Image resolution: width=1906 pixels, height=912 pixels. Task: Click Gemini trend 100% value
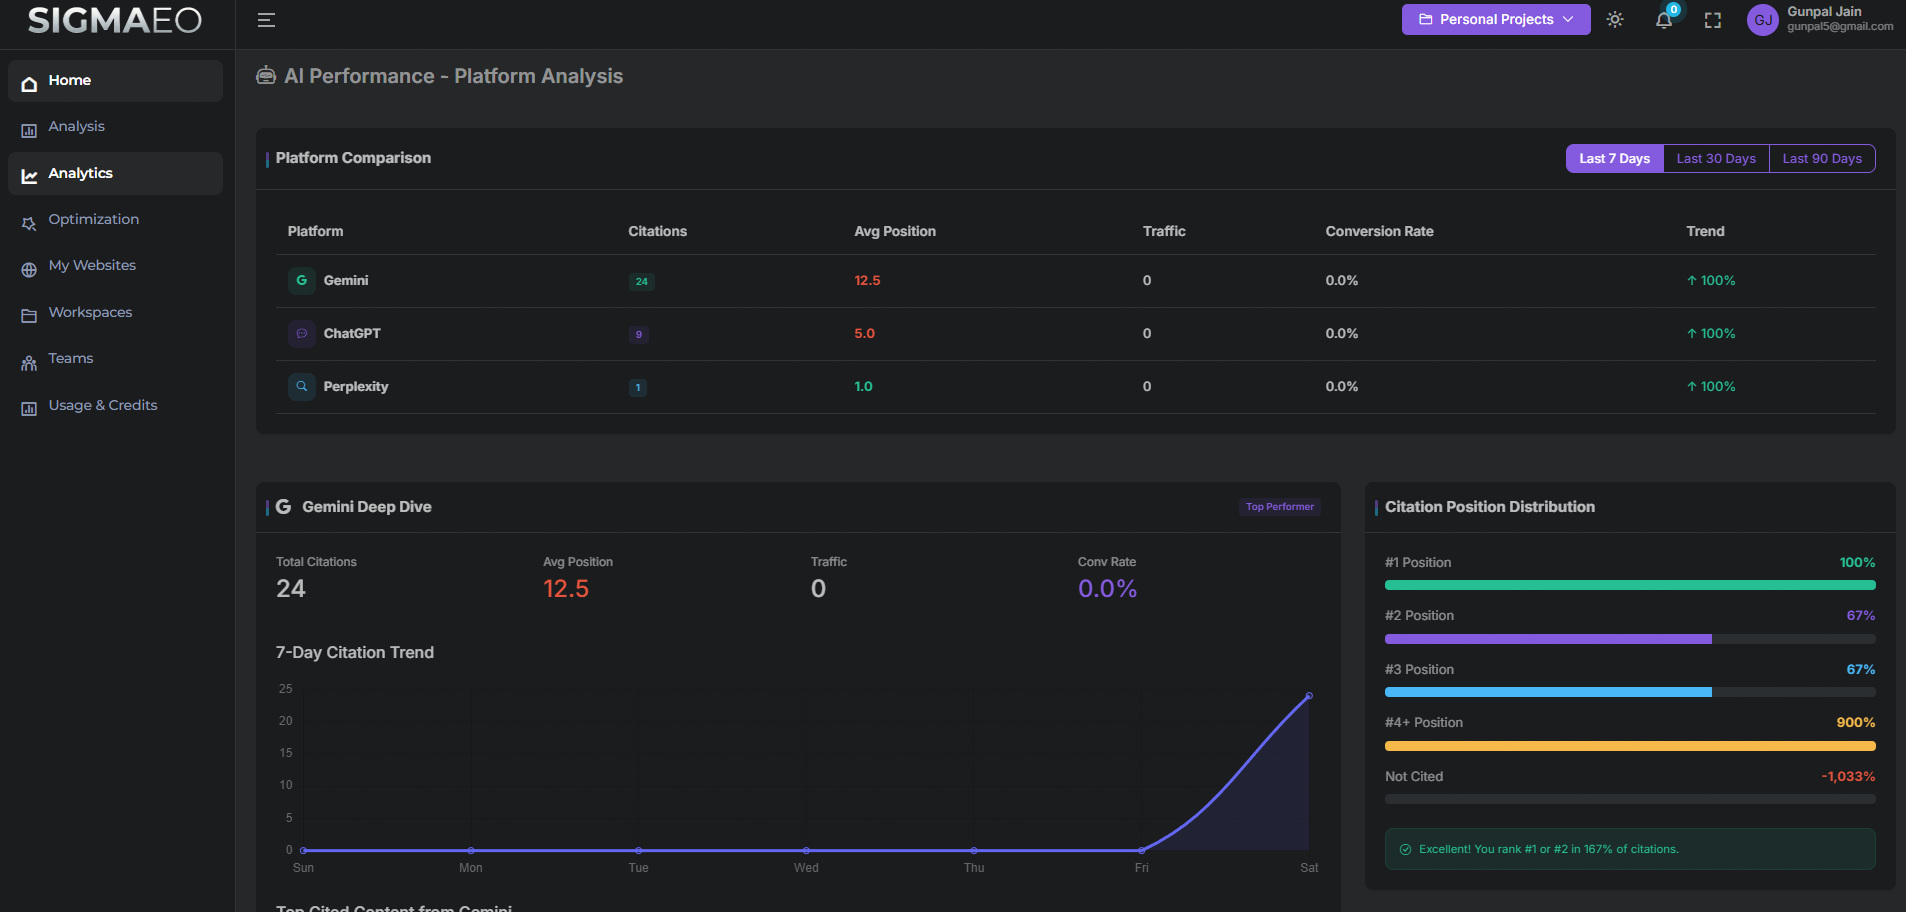(1711, 281)
